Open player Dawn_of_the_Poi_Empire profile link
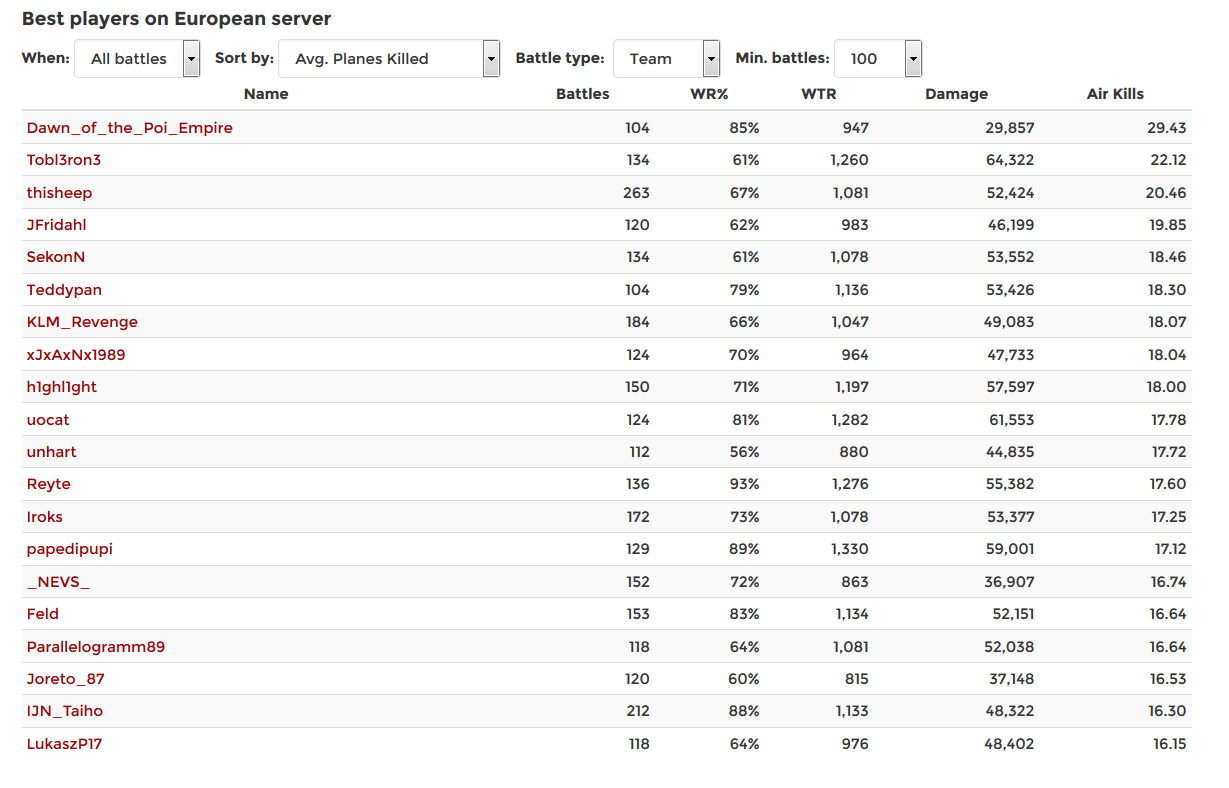Screen dimensions: 1229x788 130,128
